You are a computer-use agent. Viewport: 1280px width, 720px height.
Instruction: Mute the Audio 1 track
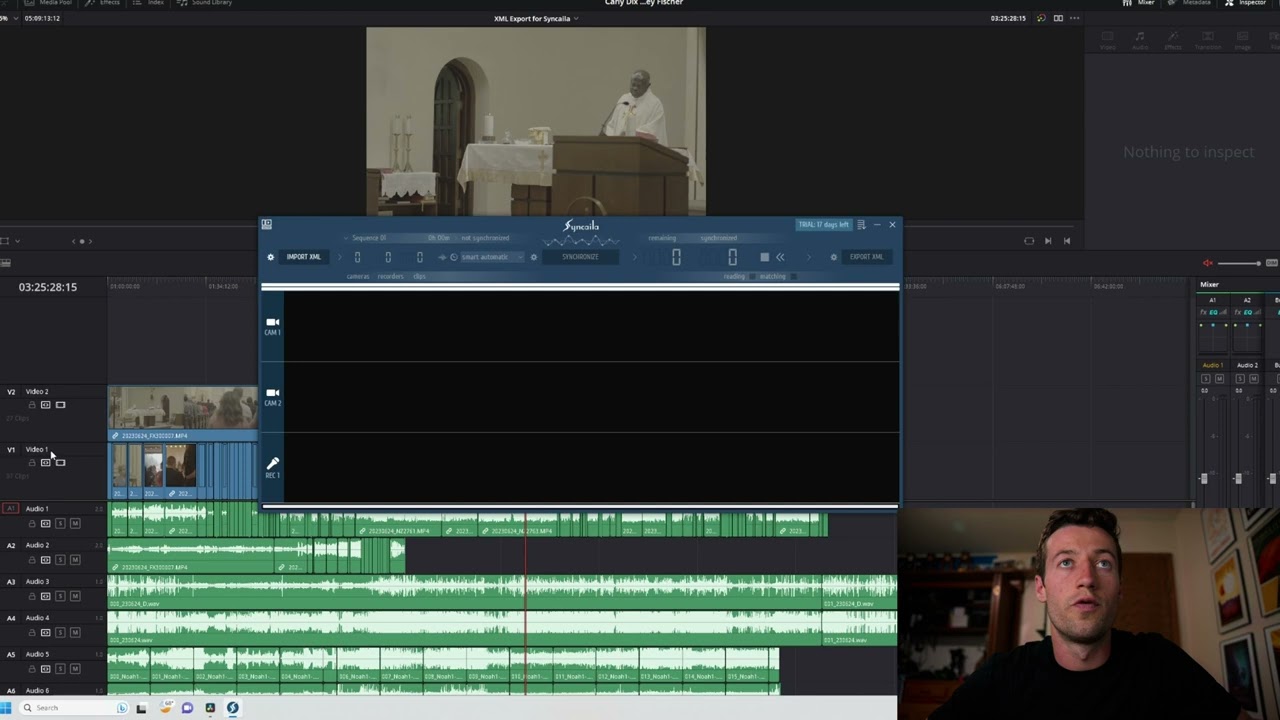click(x=75, y=523)
